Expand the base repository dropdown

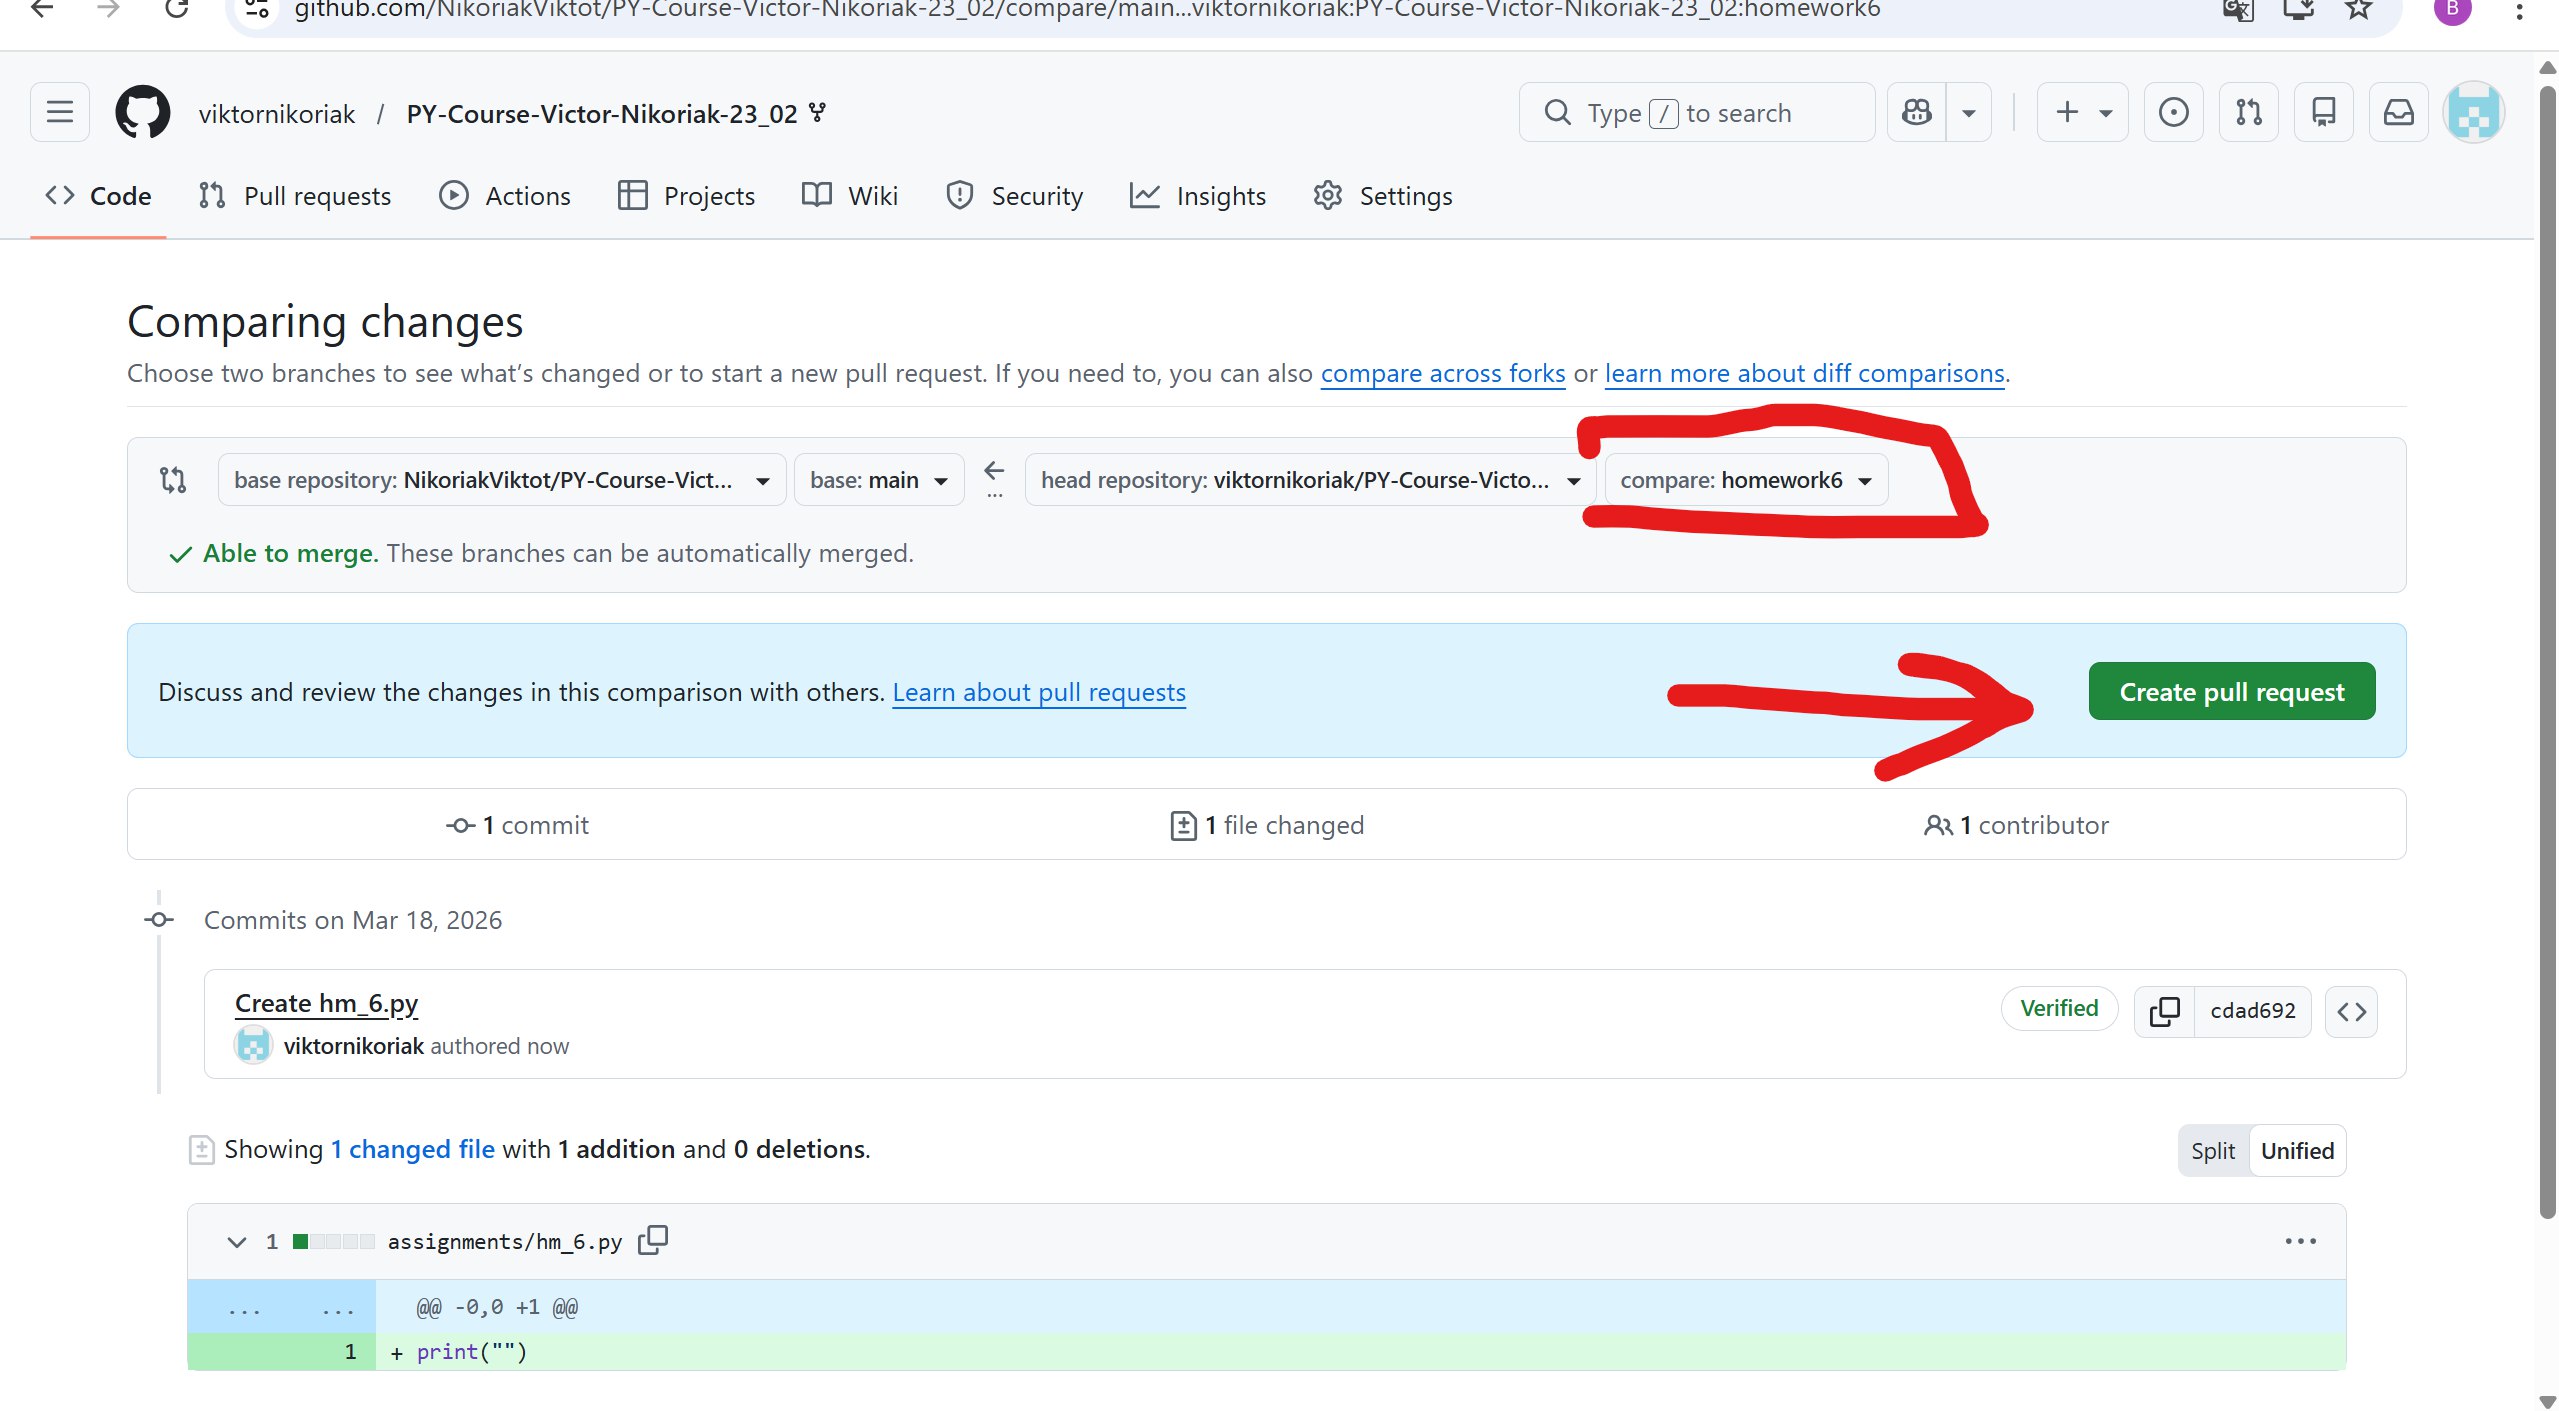pyautogui.click(x=502, y=480)
